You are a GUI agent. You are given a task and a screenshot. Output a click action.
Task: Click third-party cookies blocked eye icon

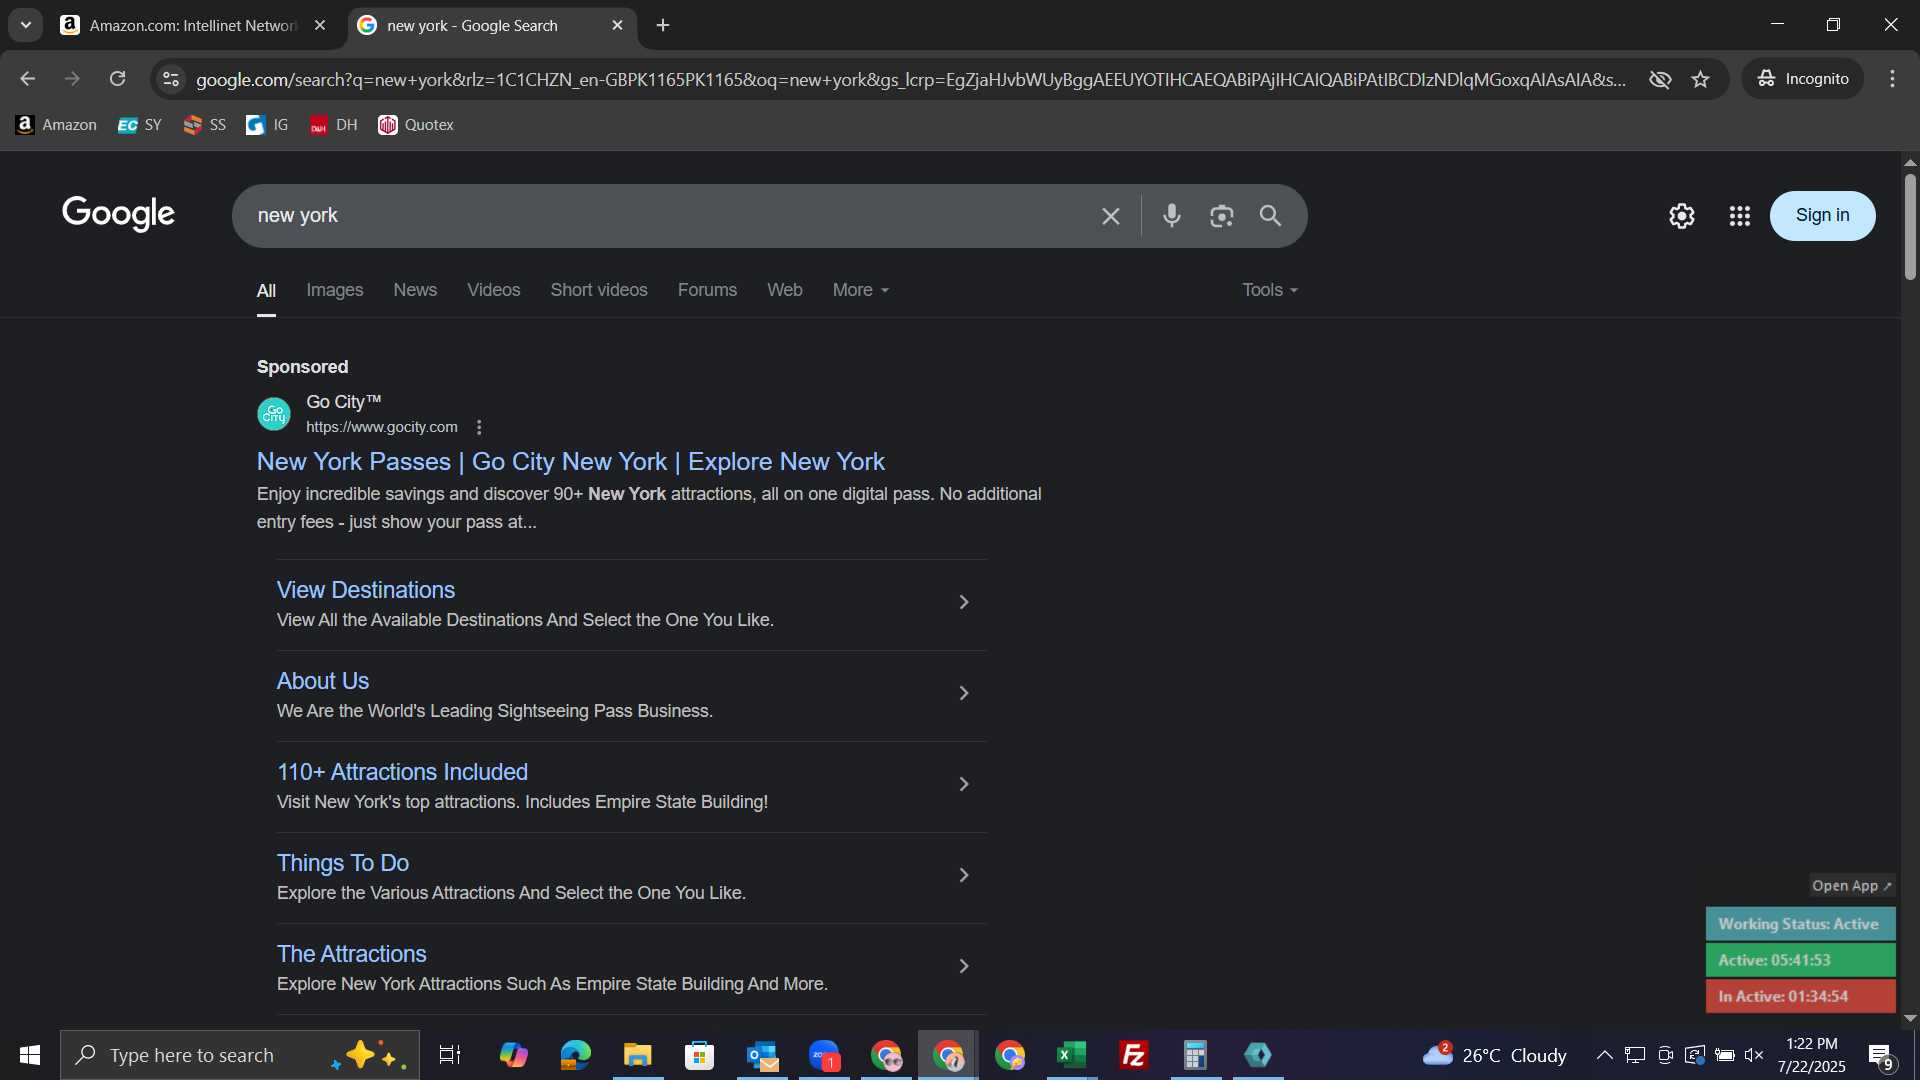point(1660,79)
